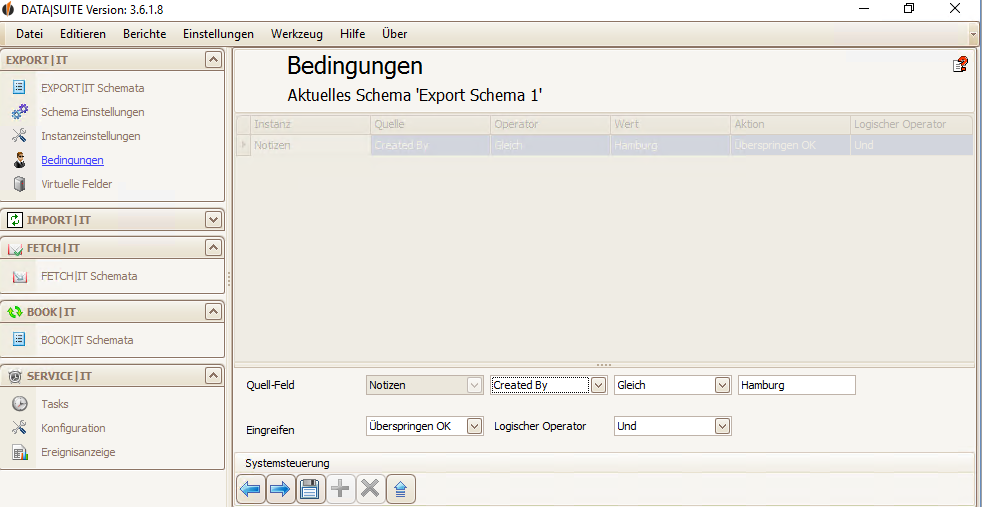
Task: Open the Ereignisanzeige link
Action: (78, 452)
